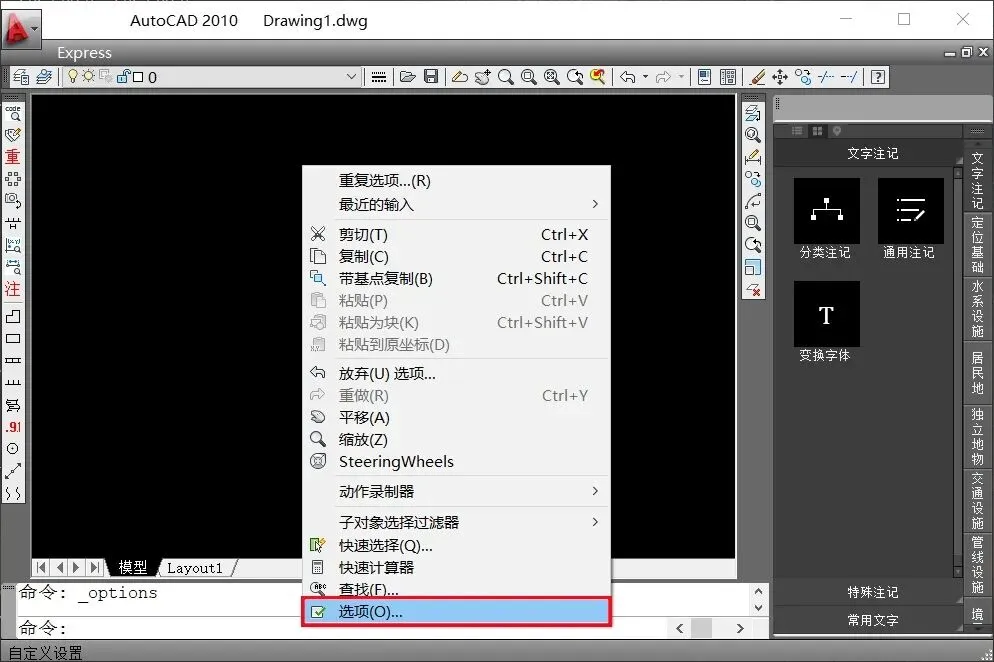
Task: Open the 水系设施 vertical palette tab
Action: pyautogui.click(x=978, y=309)
